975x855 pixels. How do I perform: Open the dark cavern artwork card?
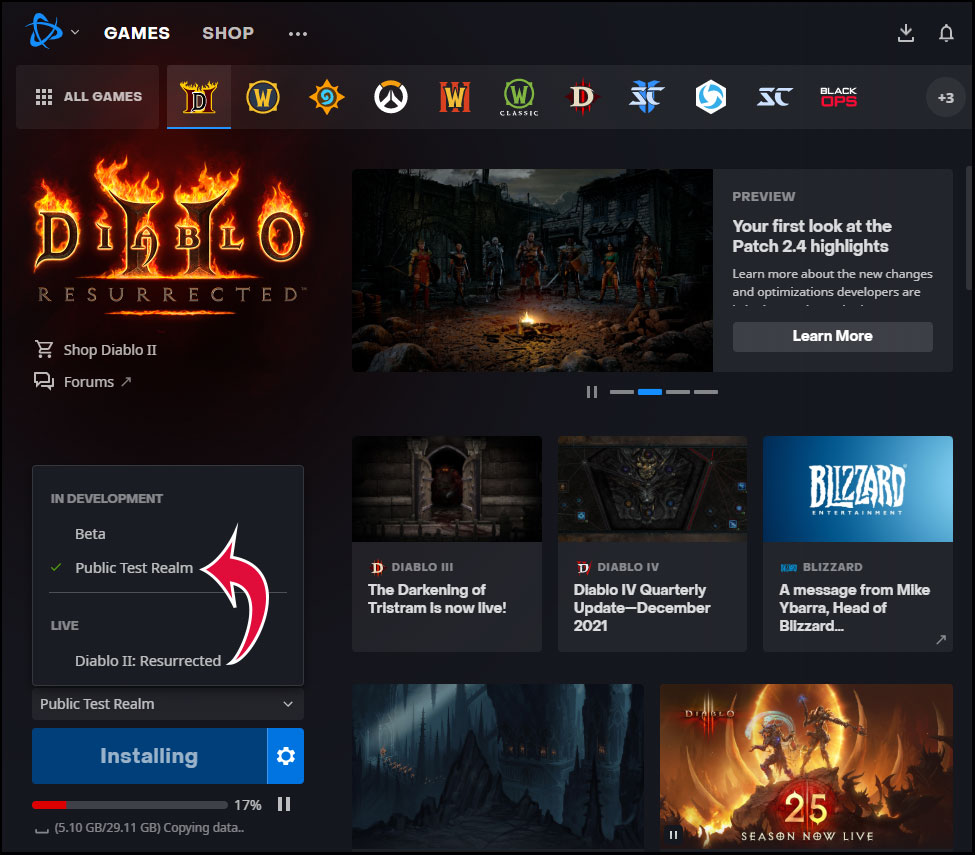coord(498,766)
